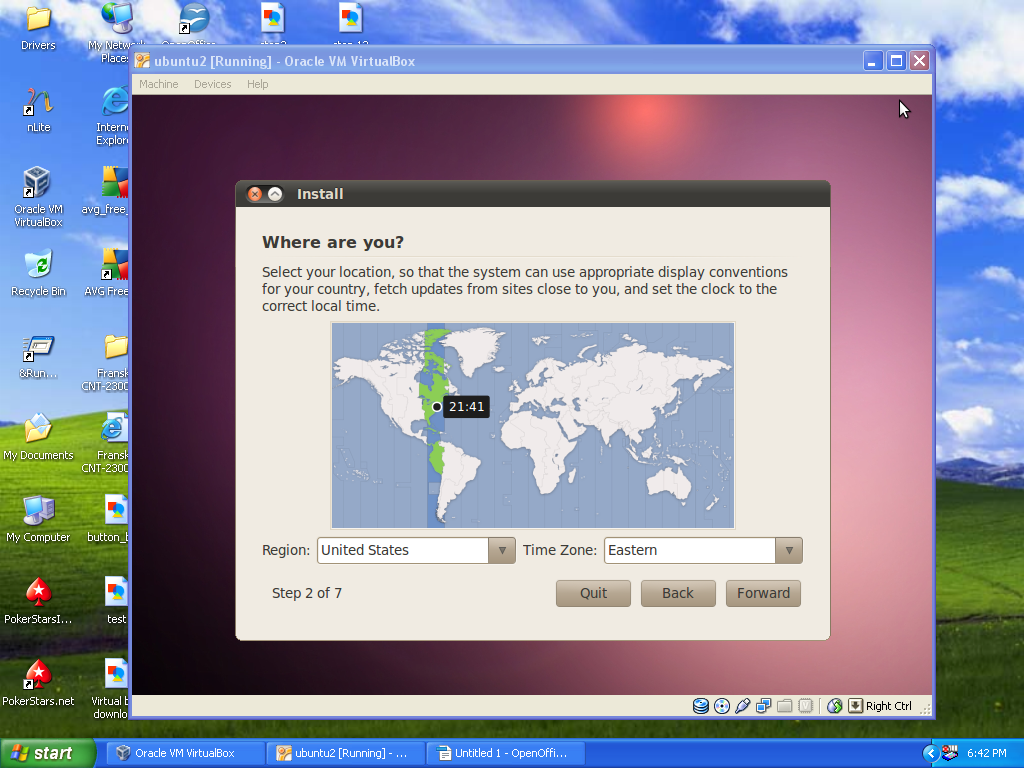Click the Windows start button
This screenshot has height=768, width=1024.
point(47,753)
